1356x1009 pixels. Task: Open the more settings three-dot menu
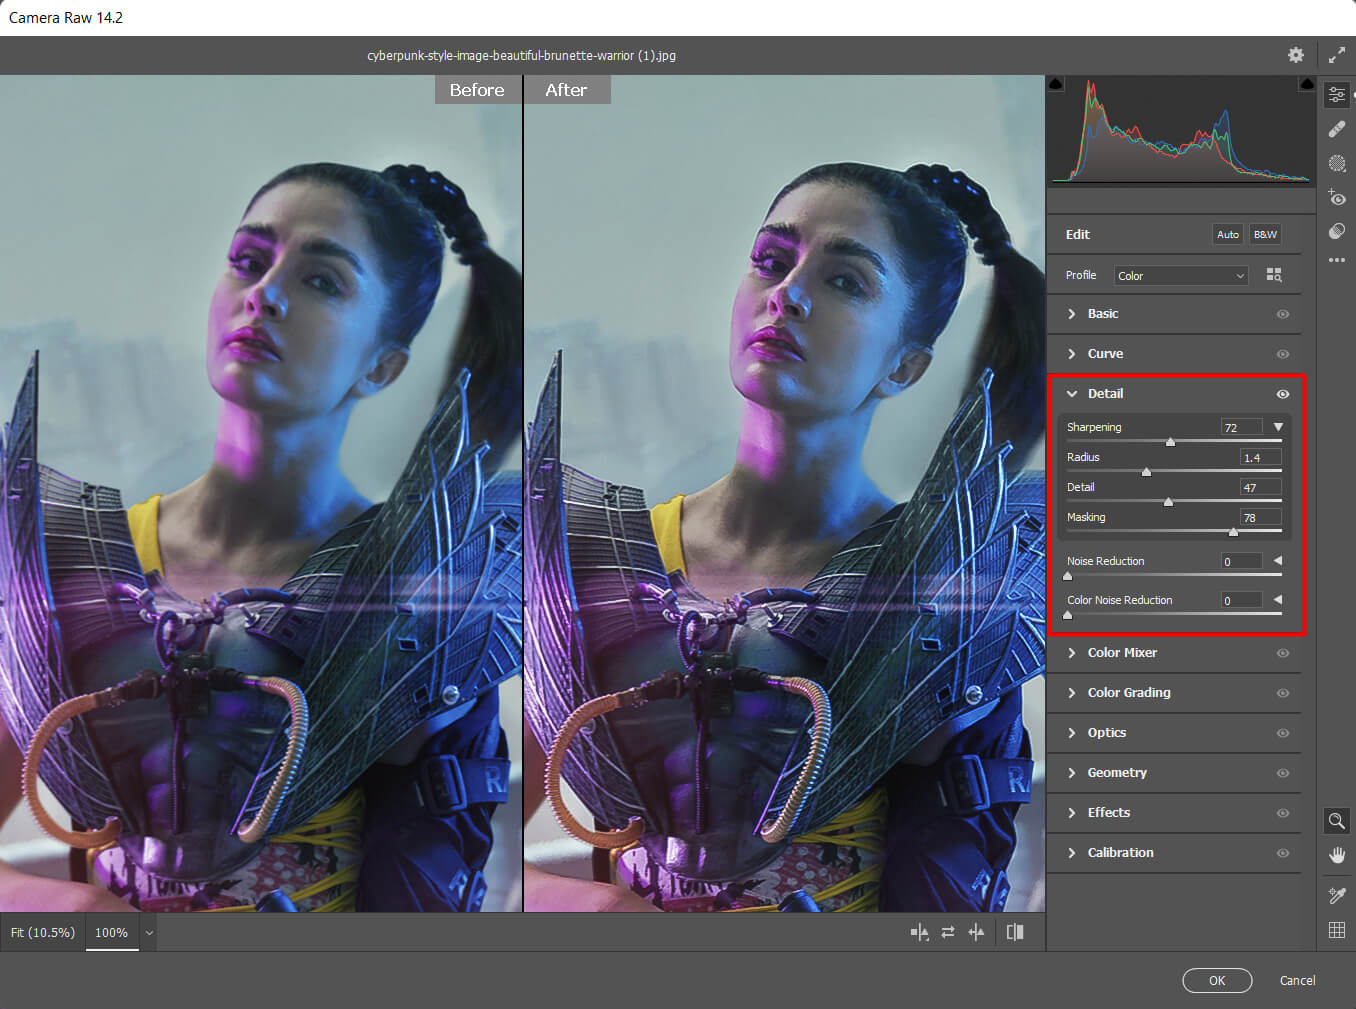1337,260
